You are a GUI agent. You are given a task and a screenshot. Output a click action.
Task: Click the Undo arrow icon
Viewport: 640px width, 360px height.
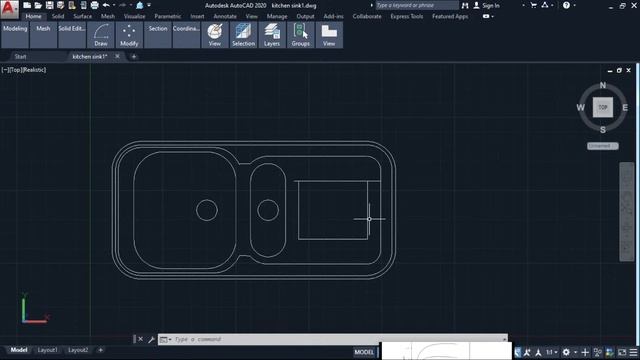106,5
